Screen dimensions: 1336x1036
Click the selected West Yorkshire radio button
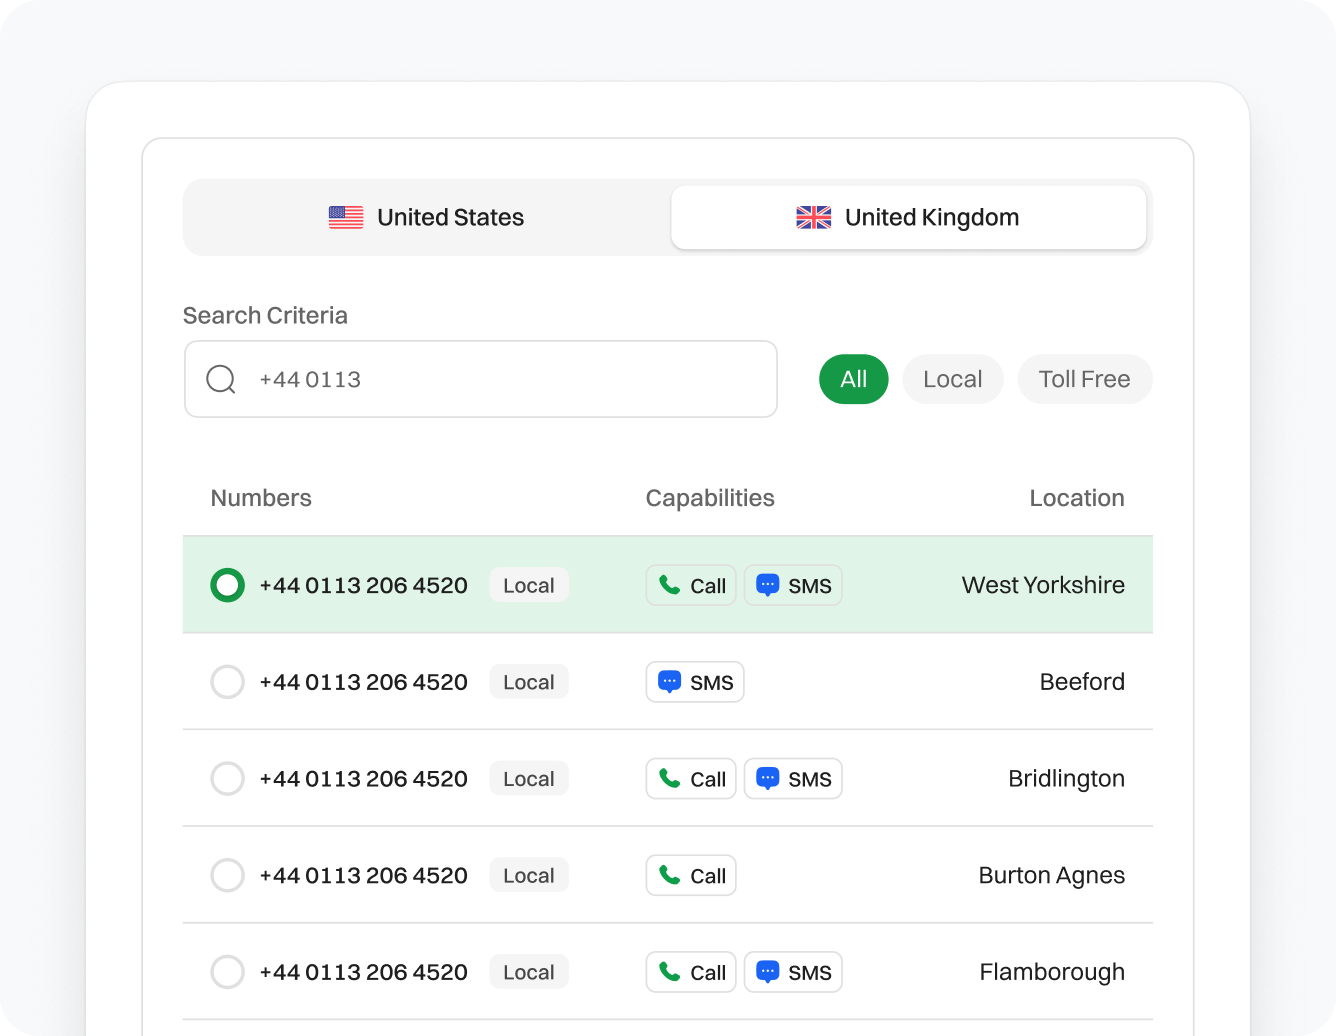pos(228,585)
